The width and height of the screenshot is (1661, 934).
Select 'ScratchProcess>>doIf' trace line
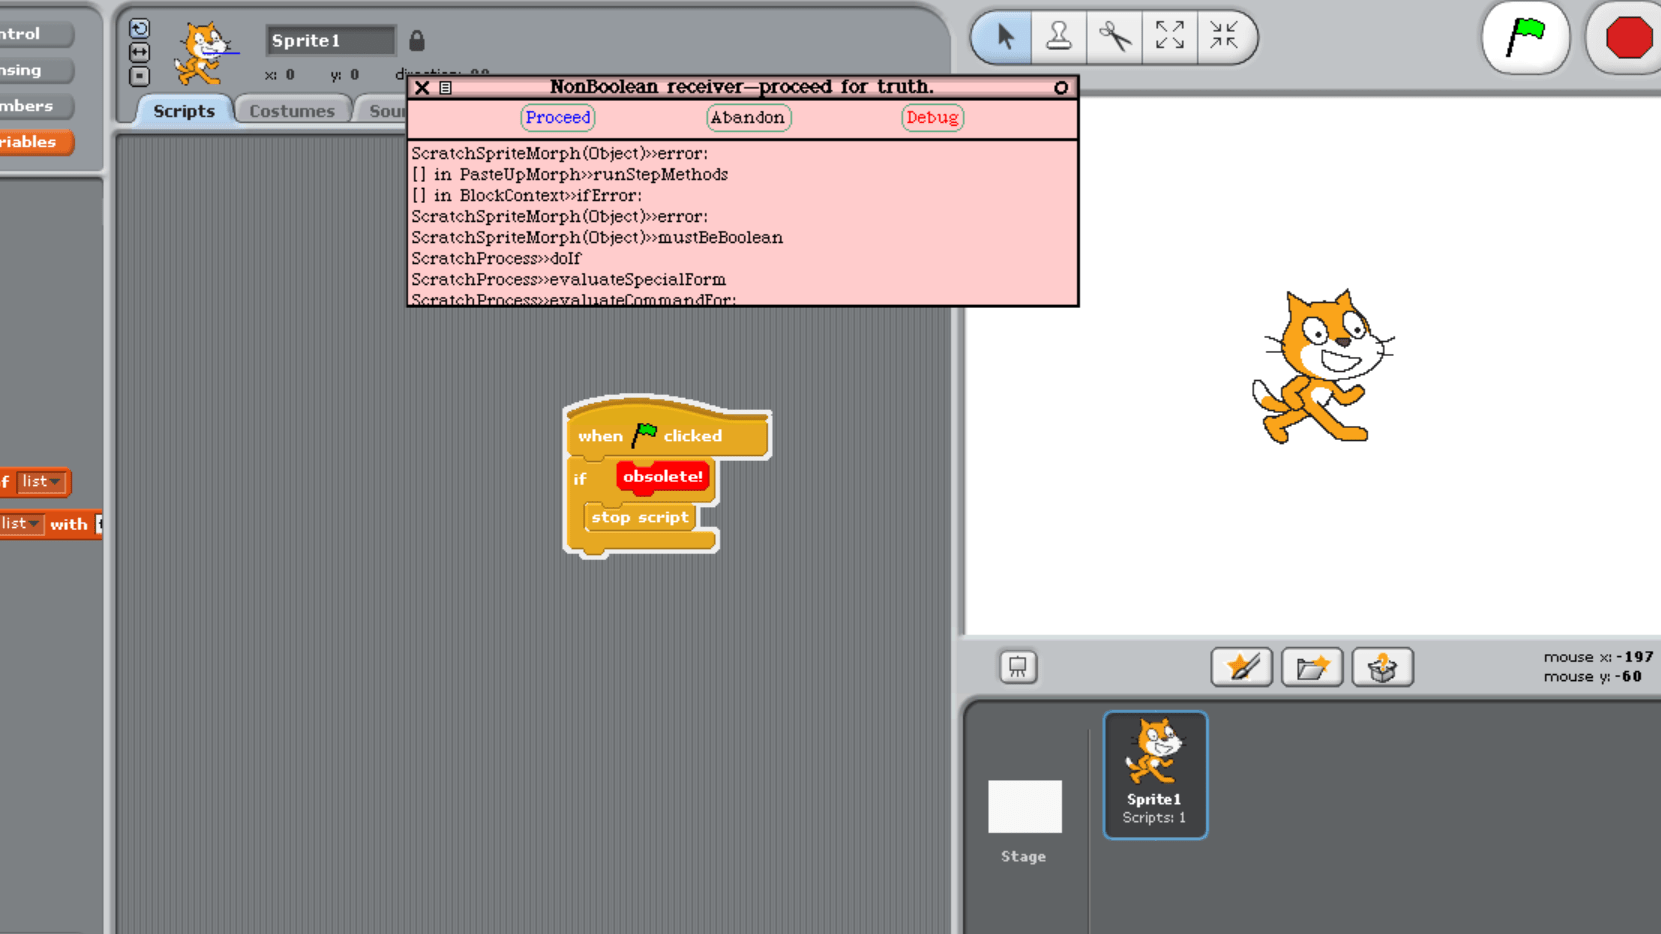[496, 258]
